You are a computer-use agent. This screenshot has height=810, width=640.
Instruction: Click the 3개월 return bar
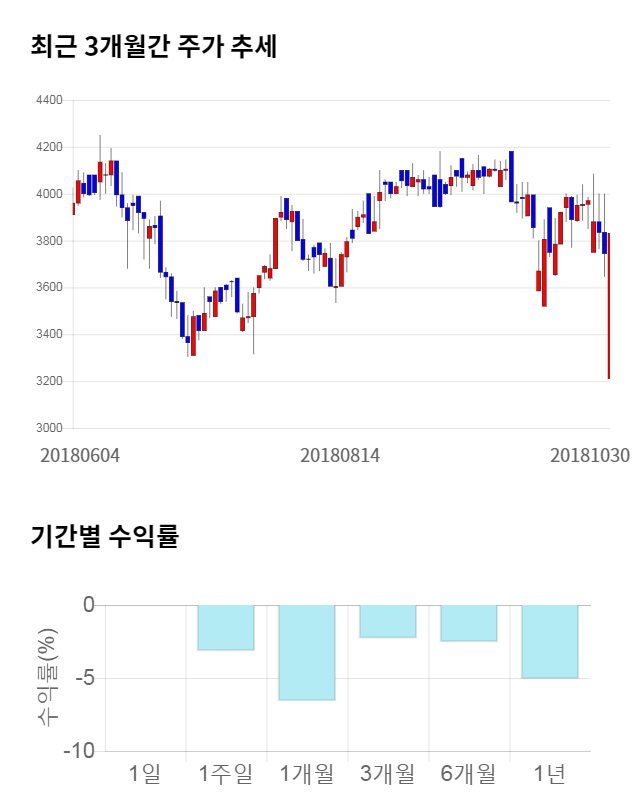point(388,621)
